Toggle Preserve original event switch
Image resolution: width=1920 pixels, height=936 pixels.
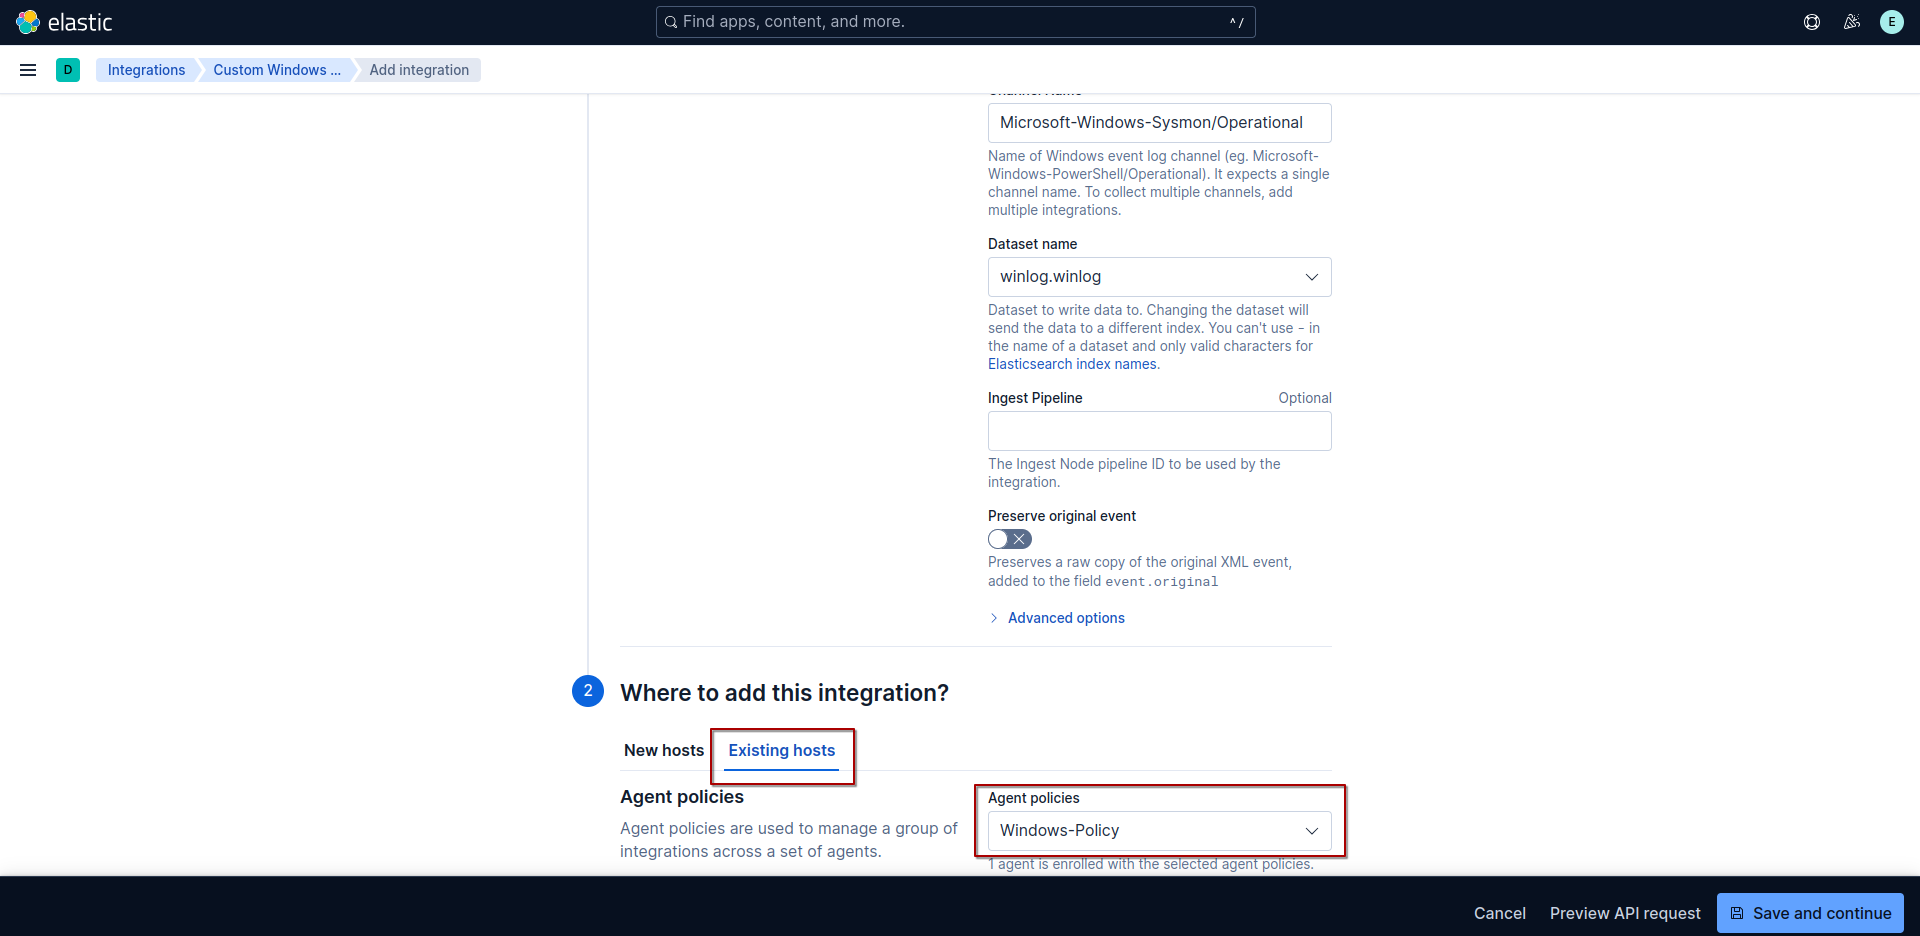1010,539
